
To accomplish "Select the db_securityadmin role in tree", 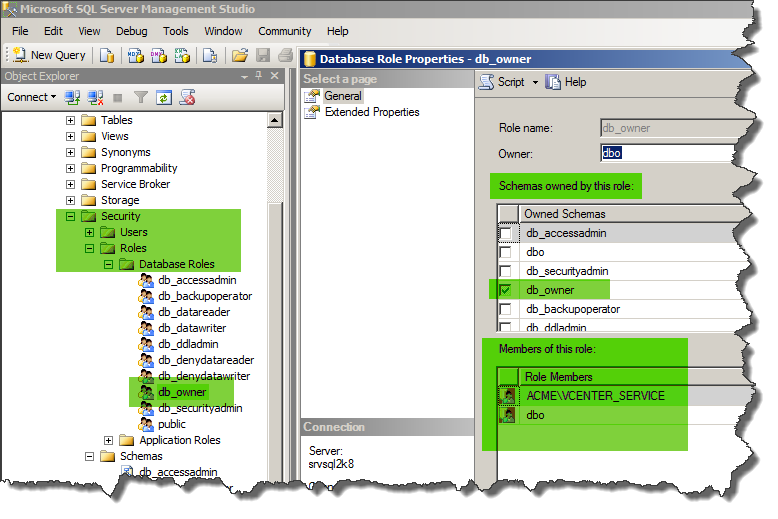I will pos(200,408).
